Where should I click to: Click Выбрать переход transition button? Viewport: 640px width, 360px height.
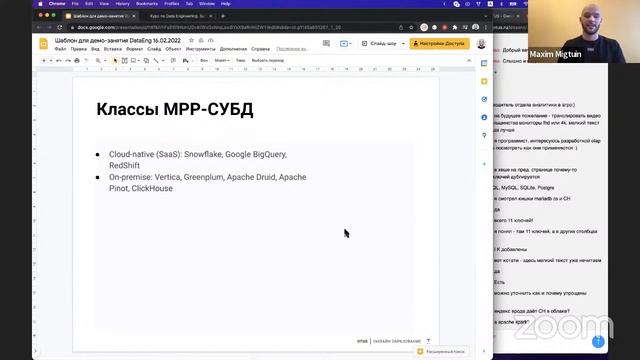pyautogui.click(x=268, y=60)
